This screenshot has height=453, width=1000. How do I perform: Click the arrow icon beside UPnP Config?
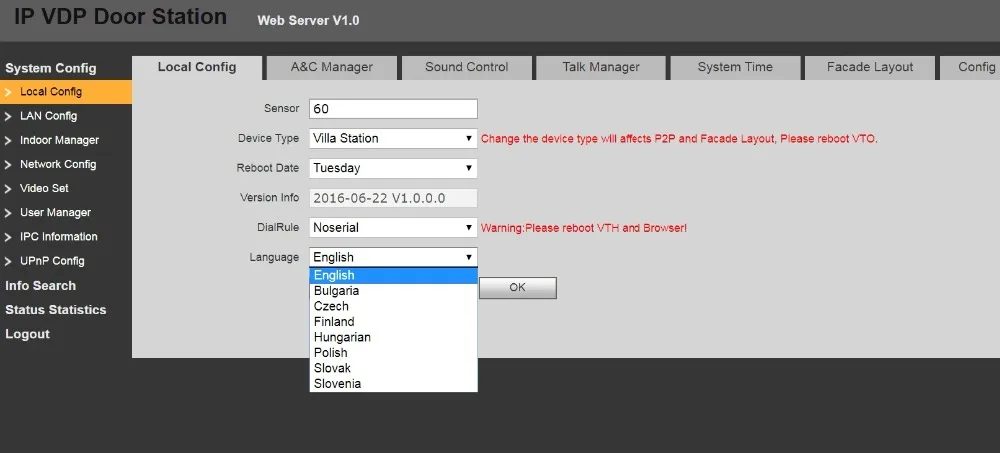tap(8, 262)
